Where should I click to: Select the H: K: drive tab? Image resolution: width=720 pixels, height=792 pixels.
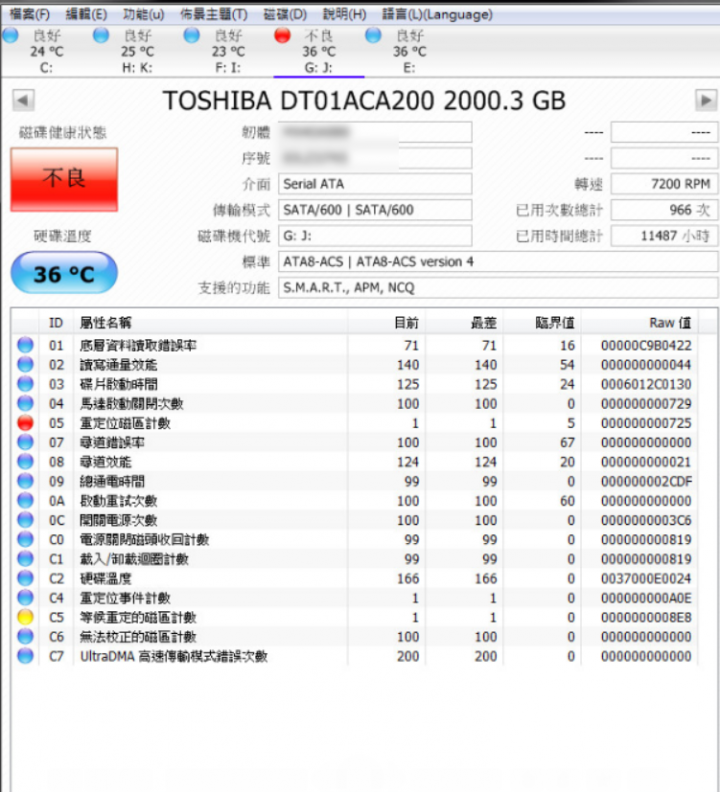137,52
